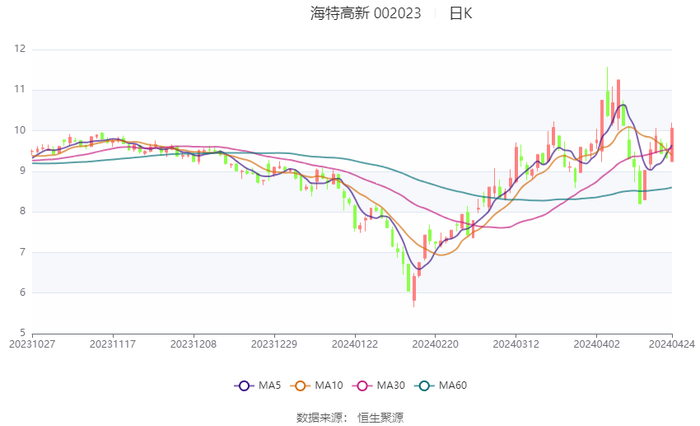Click the y-axis value 5 label
This screenshot has height=426, width=700.
pos(22,333)
